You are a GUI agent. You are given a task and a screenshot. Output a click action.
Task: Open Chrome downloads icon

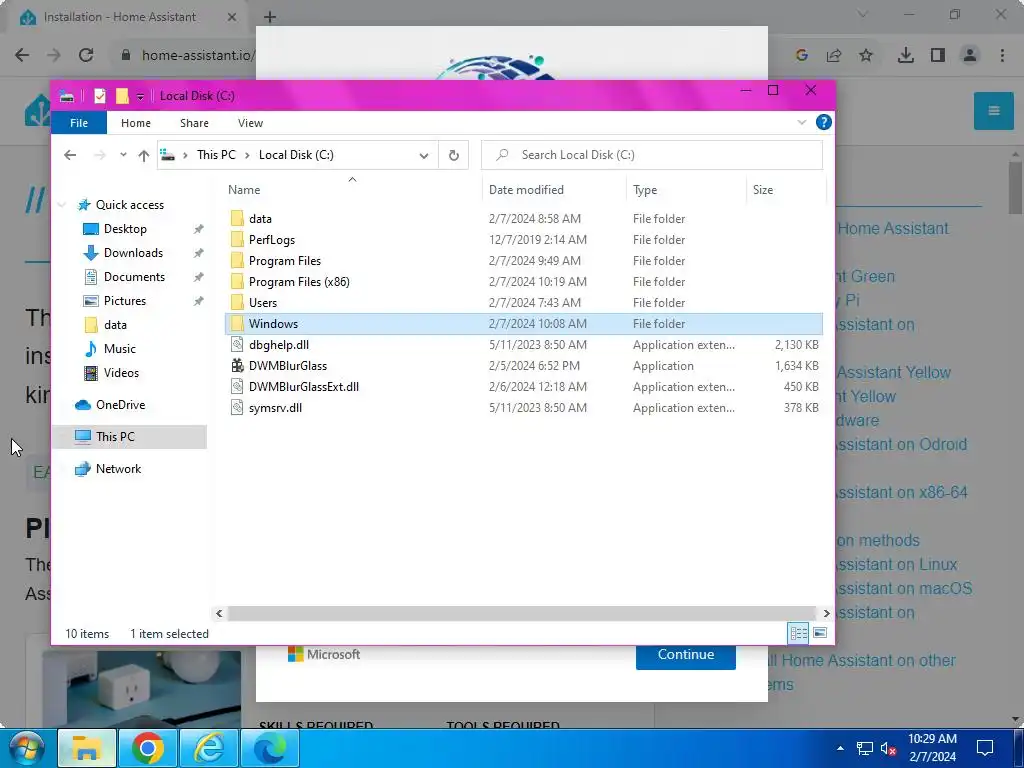(905, 56)
